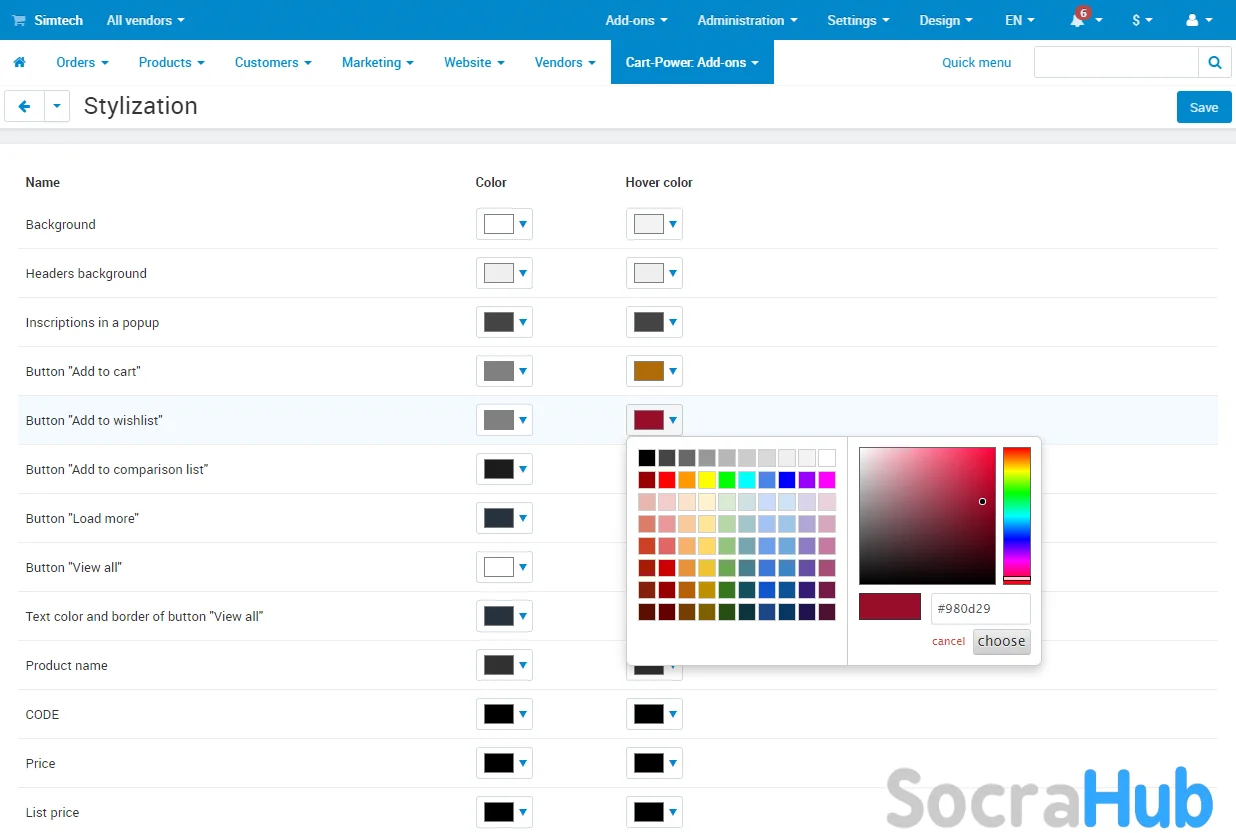Open the EN language dropdown
Image resolution: width=1236 pixels, height=833 pixels.
point(1019,20)
